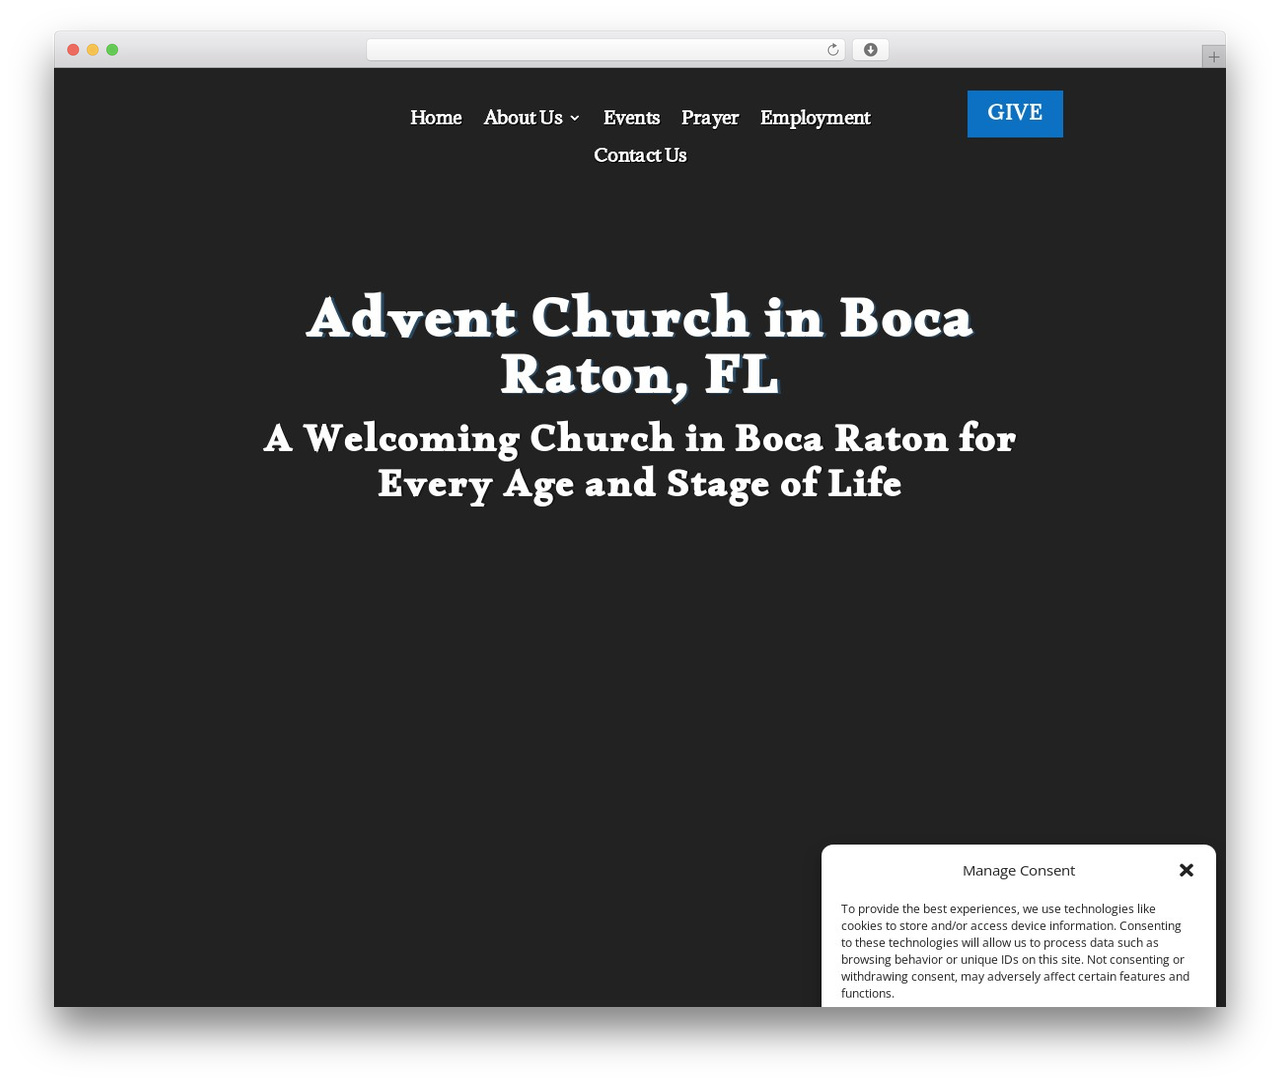This screenshot has height=1084, width=1280.
Task: Click the 'Manage Consent' dialog title
Action: pos(1018,870)
